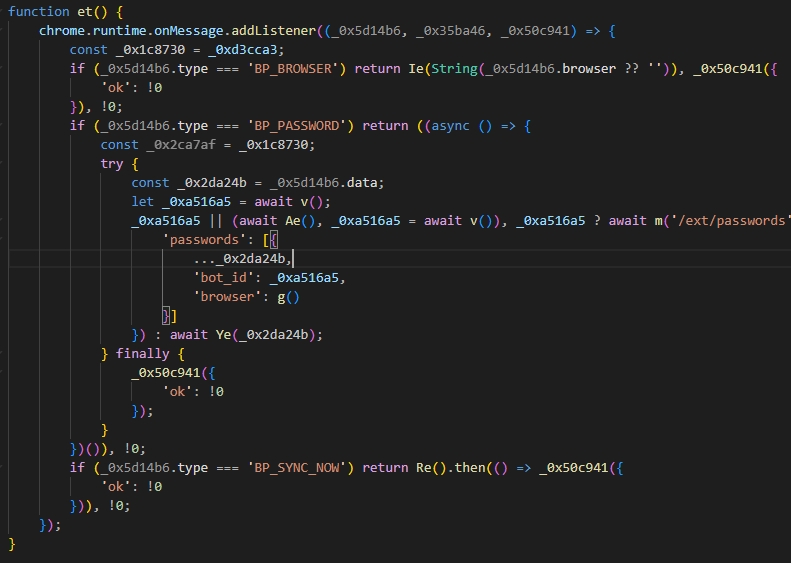Screen dimensions: 791x563
Task: Click '_0x1c8730' in const declaration line
Action: (150, 50)
